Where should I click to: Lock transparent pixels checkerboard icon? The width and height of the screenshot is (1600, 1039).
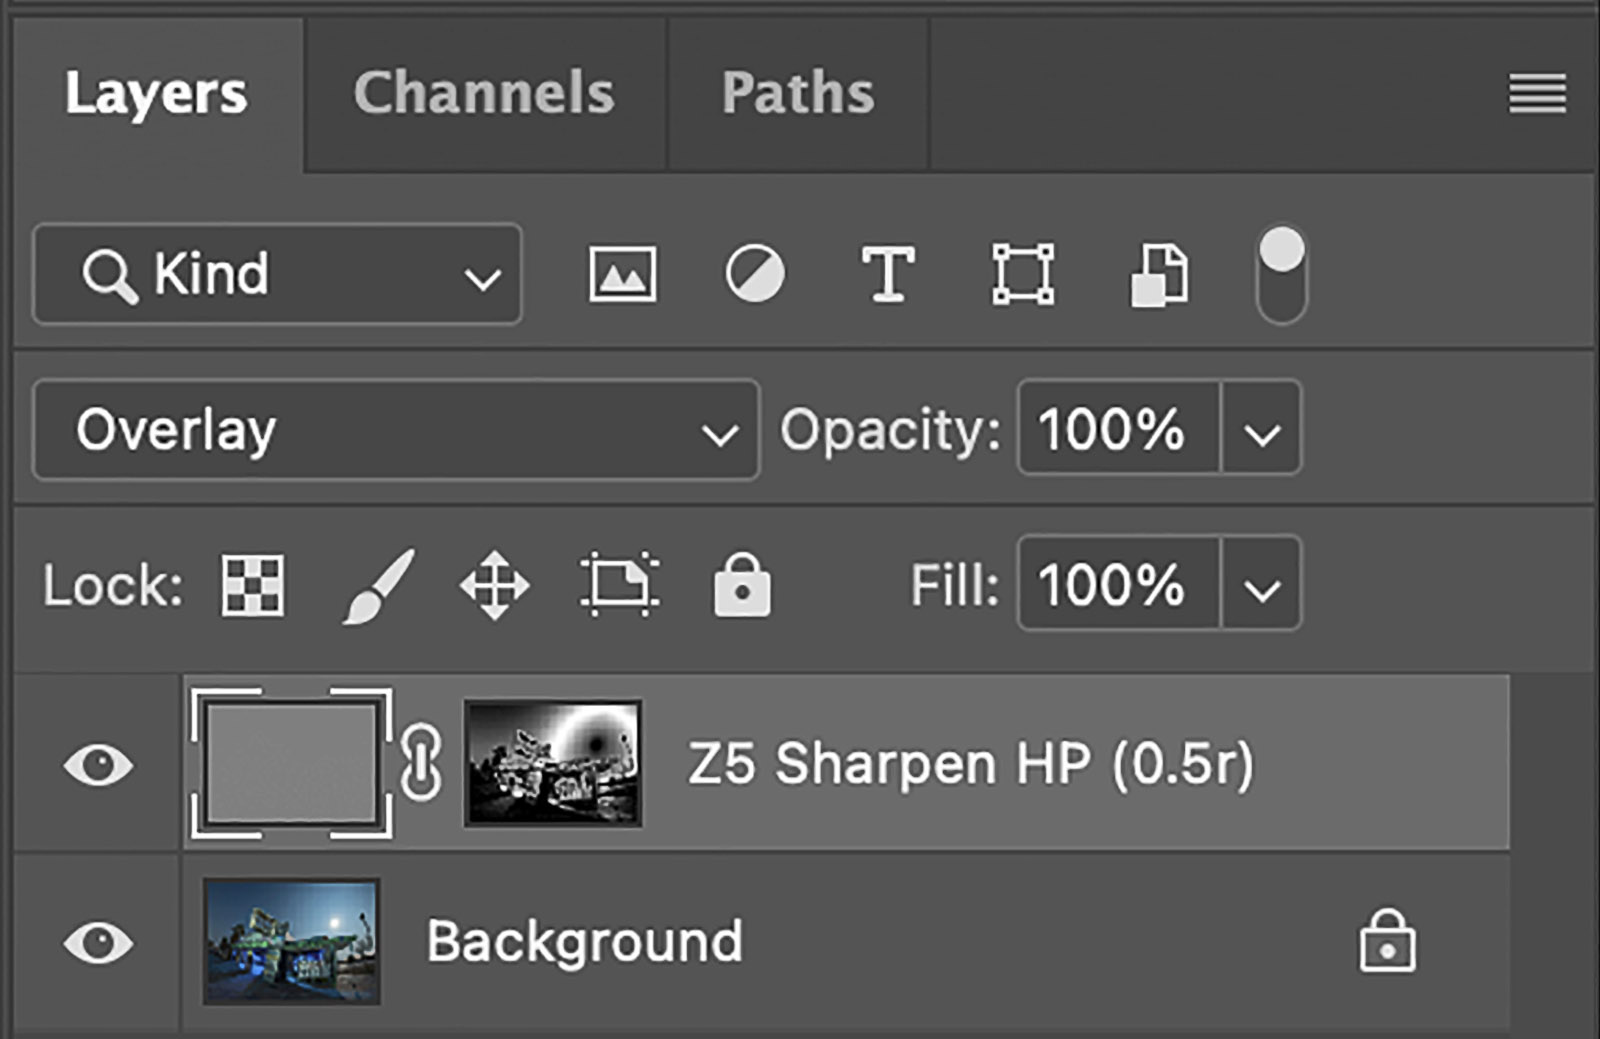coord(252,585)
